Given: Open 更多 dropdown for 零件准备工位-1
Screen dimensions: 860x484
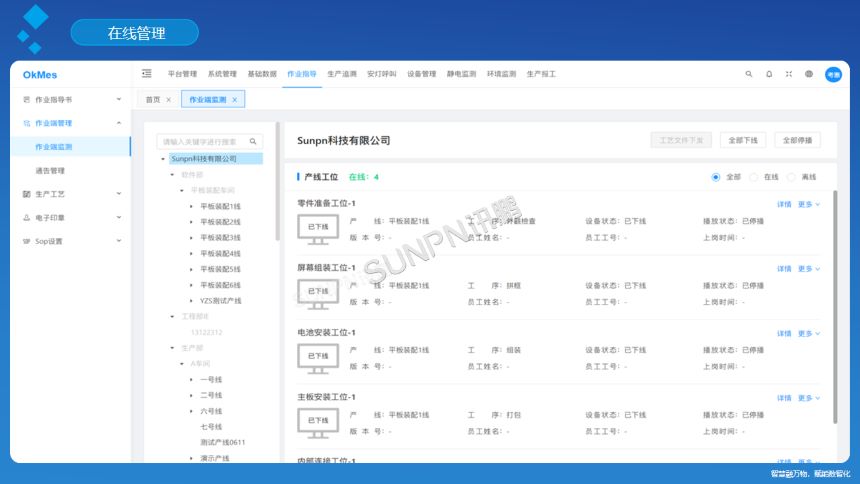Looking at the screenshot, I should click(809, 205).
